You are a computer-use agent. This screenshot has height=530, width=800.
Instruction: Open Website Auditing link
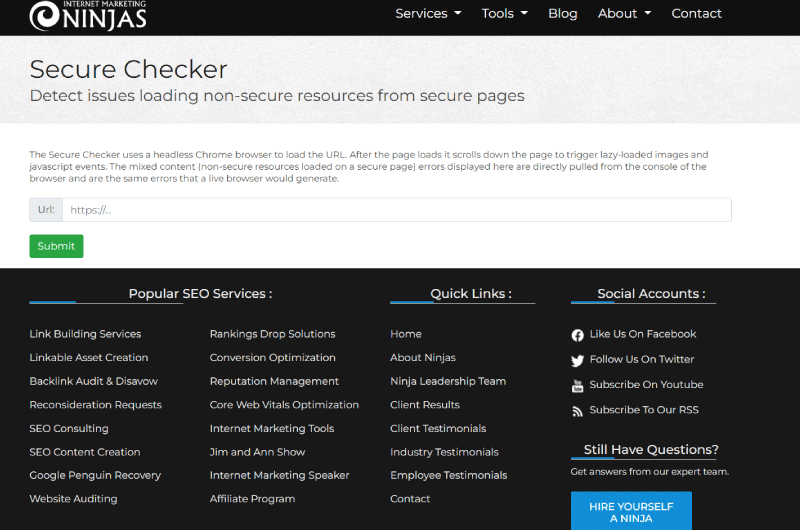point(73,499)
